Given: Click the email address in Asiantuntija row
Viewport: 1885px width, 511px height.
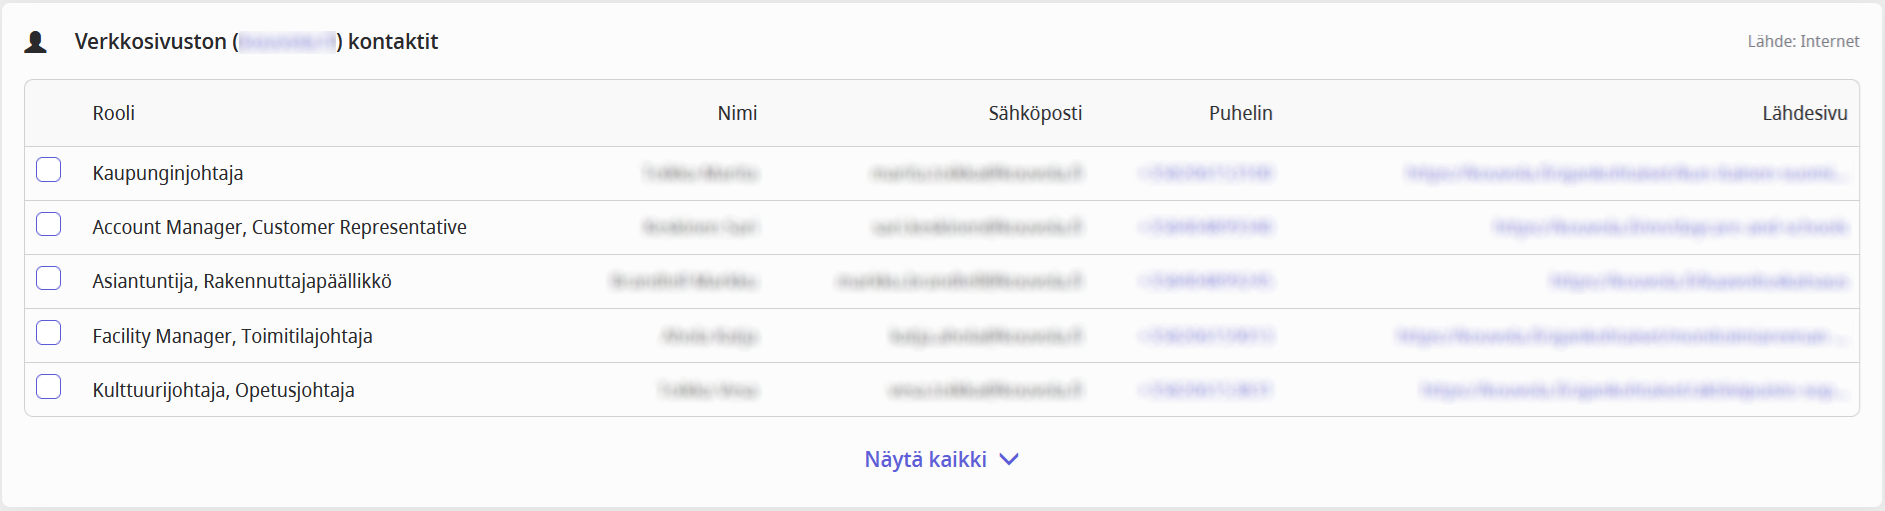Looking at the screenshot, I should coord(960,281).
